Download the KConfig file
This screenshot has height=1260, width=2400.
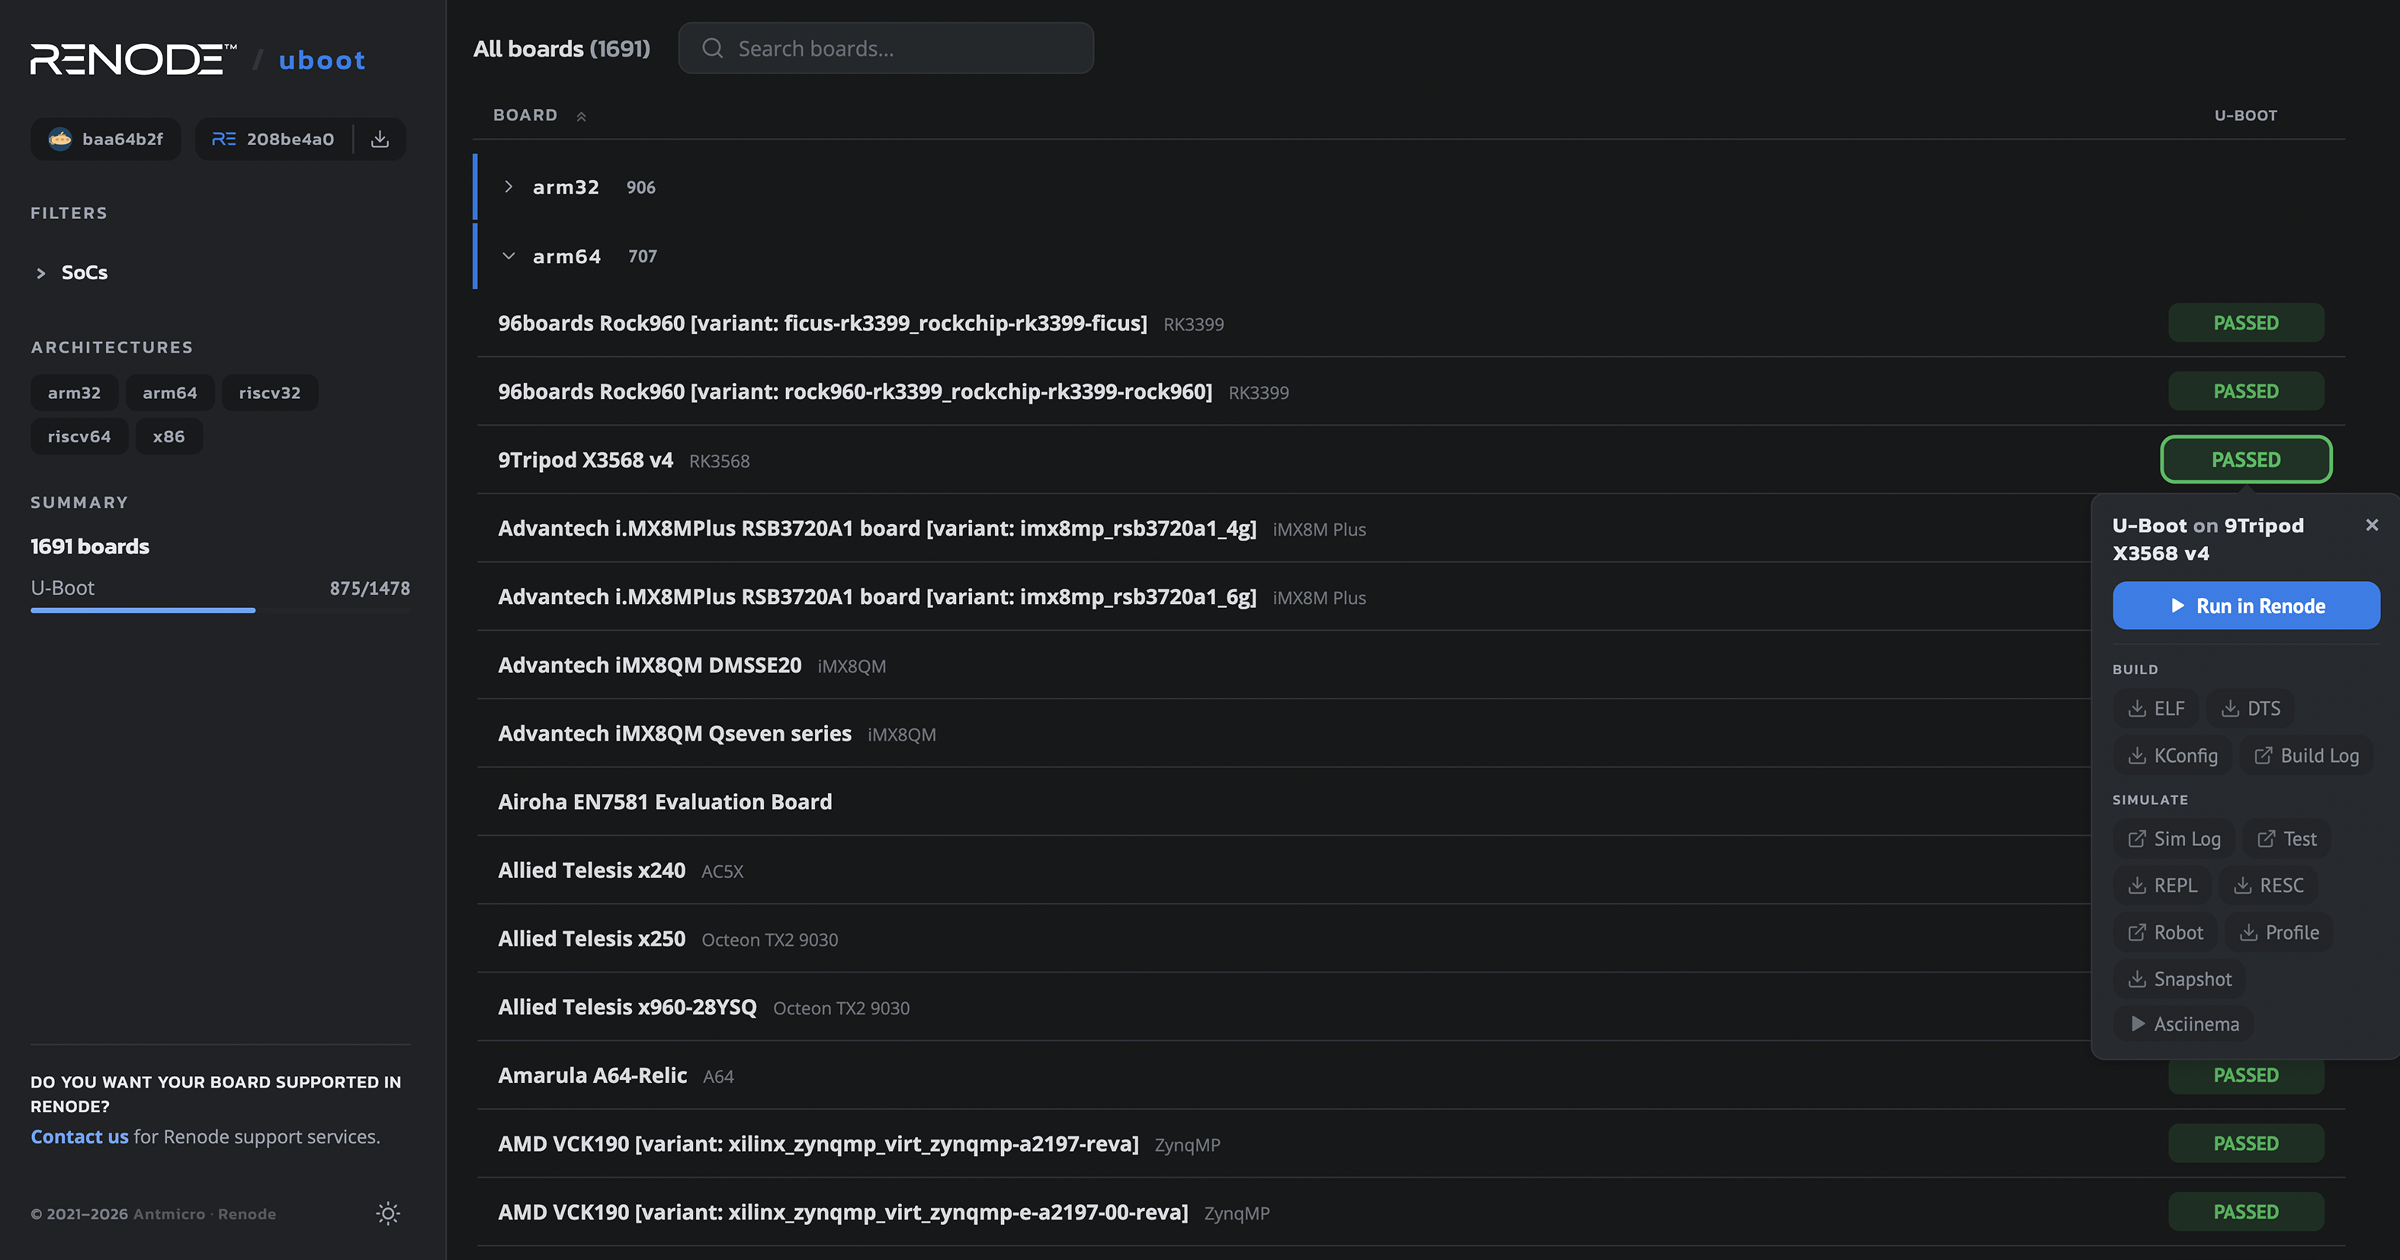click(2173, 755)
